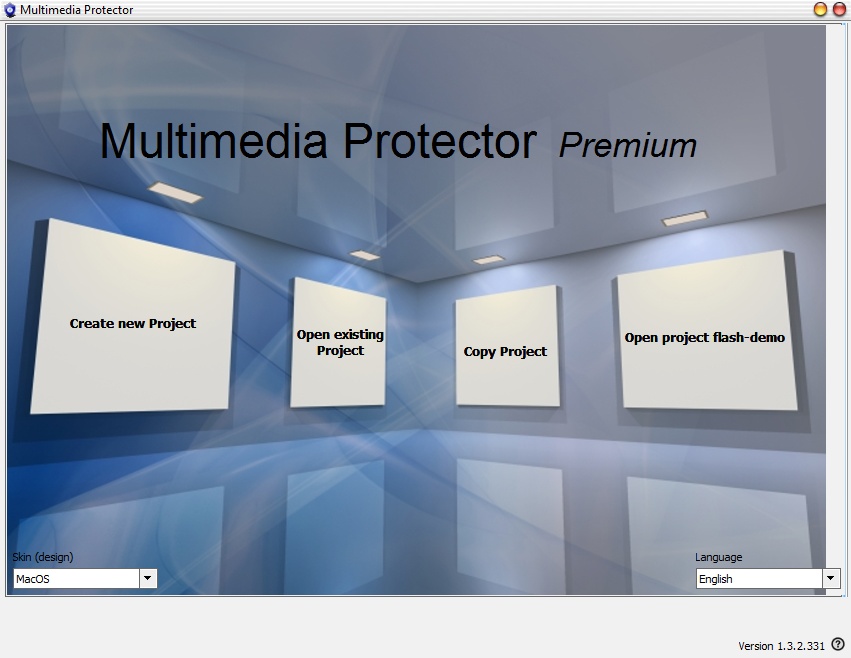Click the help question mark icon
The image size is (851, 658).
pyautogui.click(x=838, y=645)
